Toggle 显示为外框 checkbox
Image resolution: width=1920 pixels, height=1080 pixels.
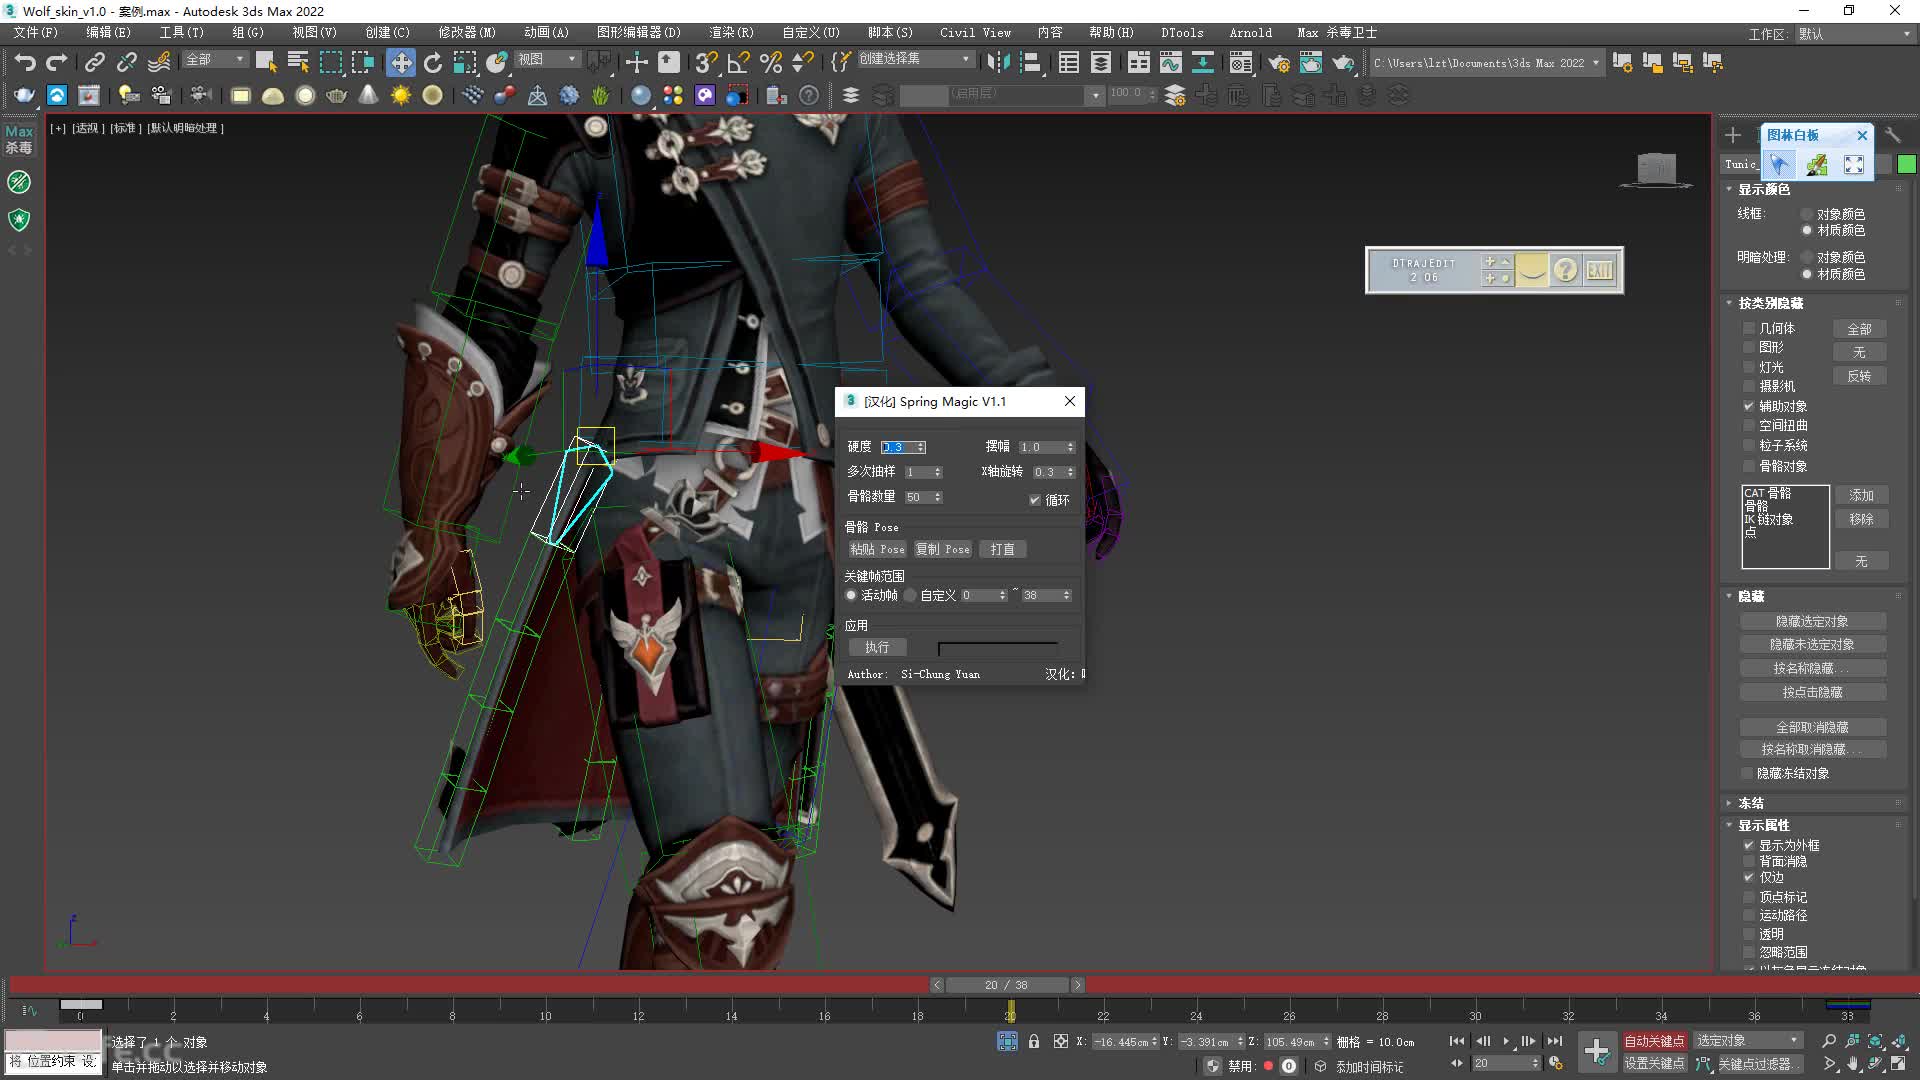click(x=1749, y=845)
